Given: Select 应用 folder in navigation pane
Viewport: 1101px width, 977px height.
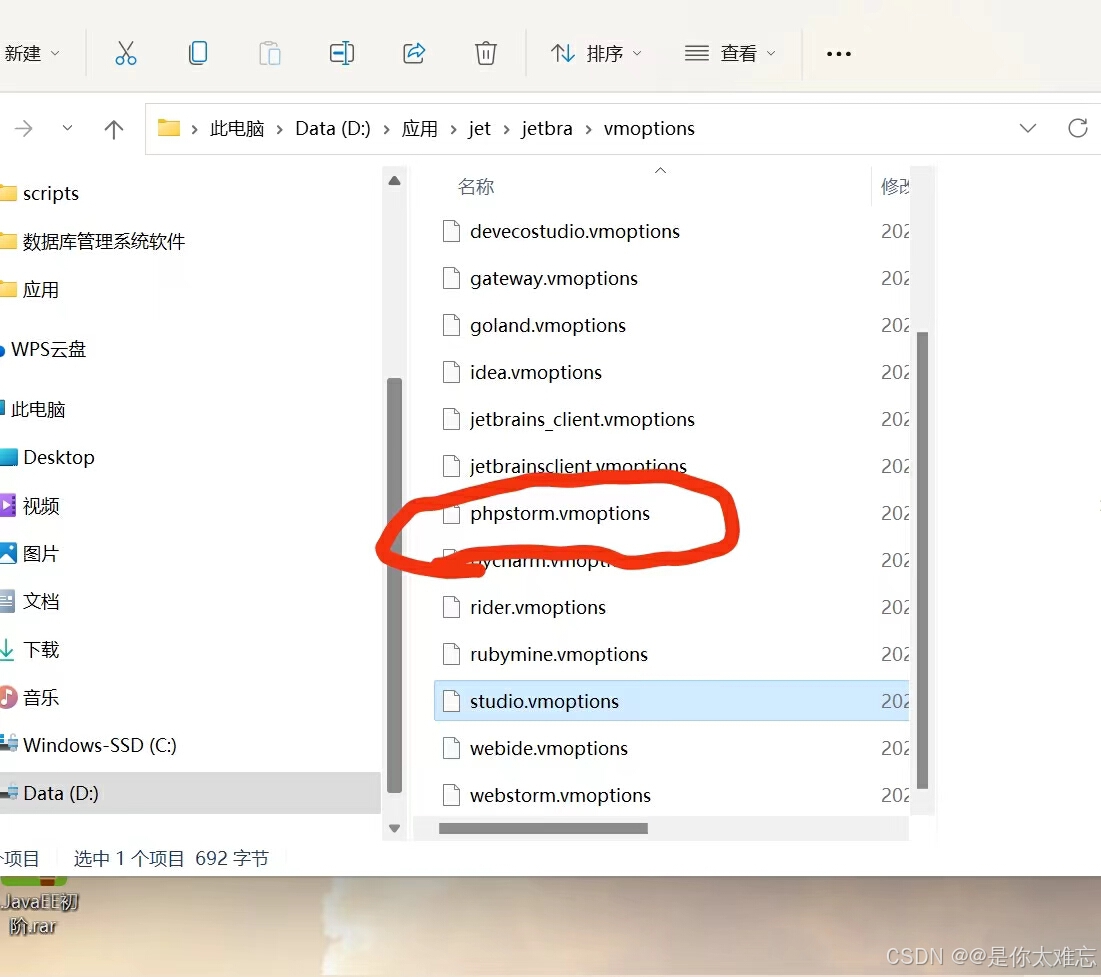Looking at the screenshot, I should 30,289.
